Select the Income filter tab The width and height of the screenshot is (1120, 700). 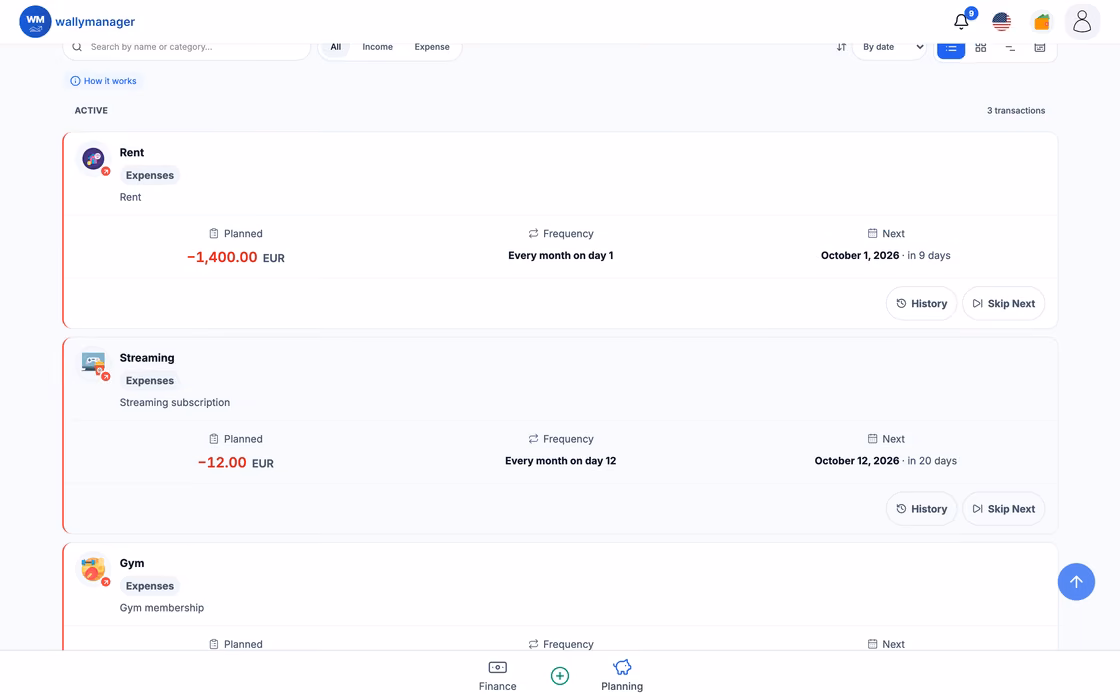[377, 47]
